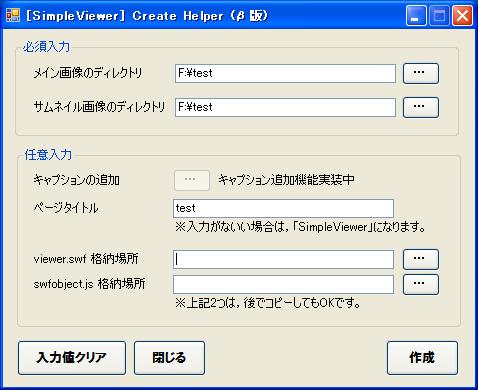This screenshot has width=478, height=390.
Task: Focus the swfobject.js 格納場所 input field
Action: [283, 285]
